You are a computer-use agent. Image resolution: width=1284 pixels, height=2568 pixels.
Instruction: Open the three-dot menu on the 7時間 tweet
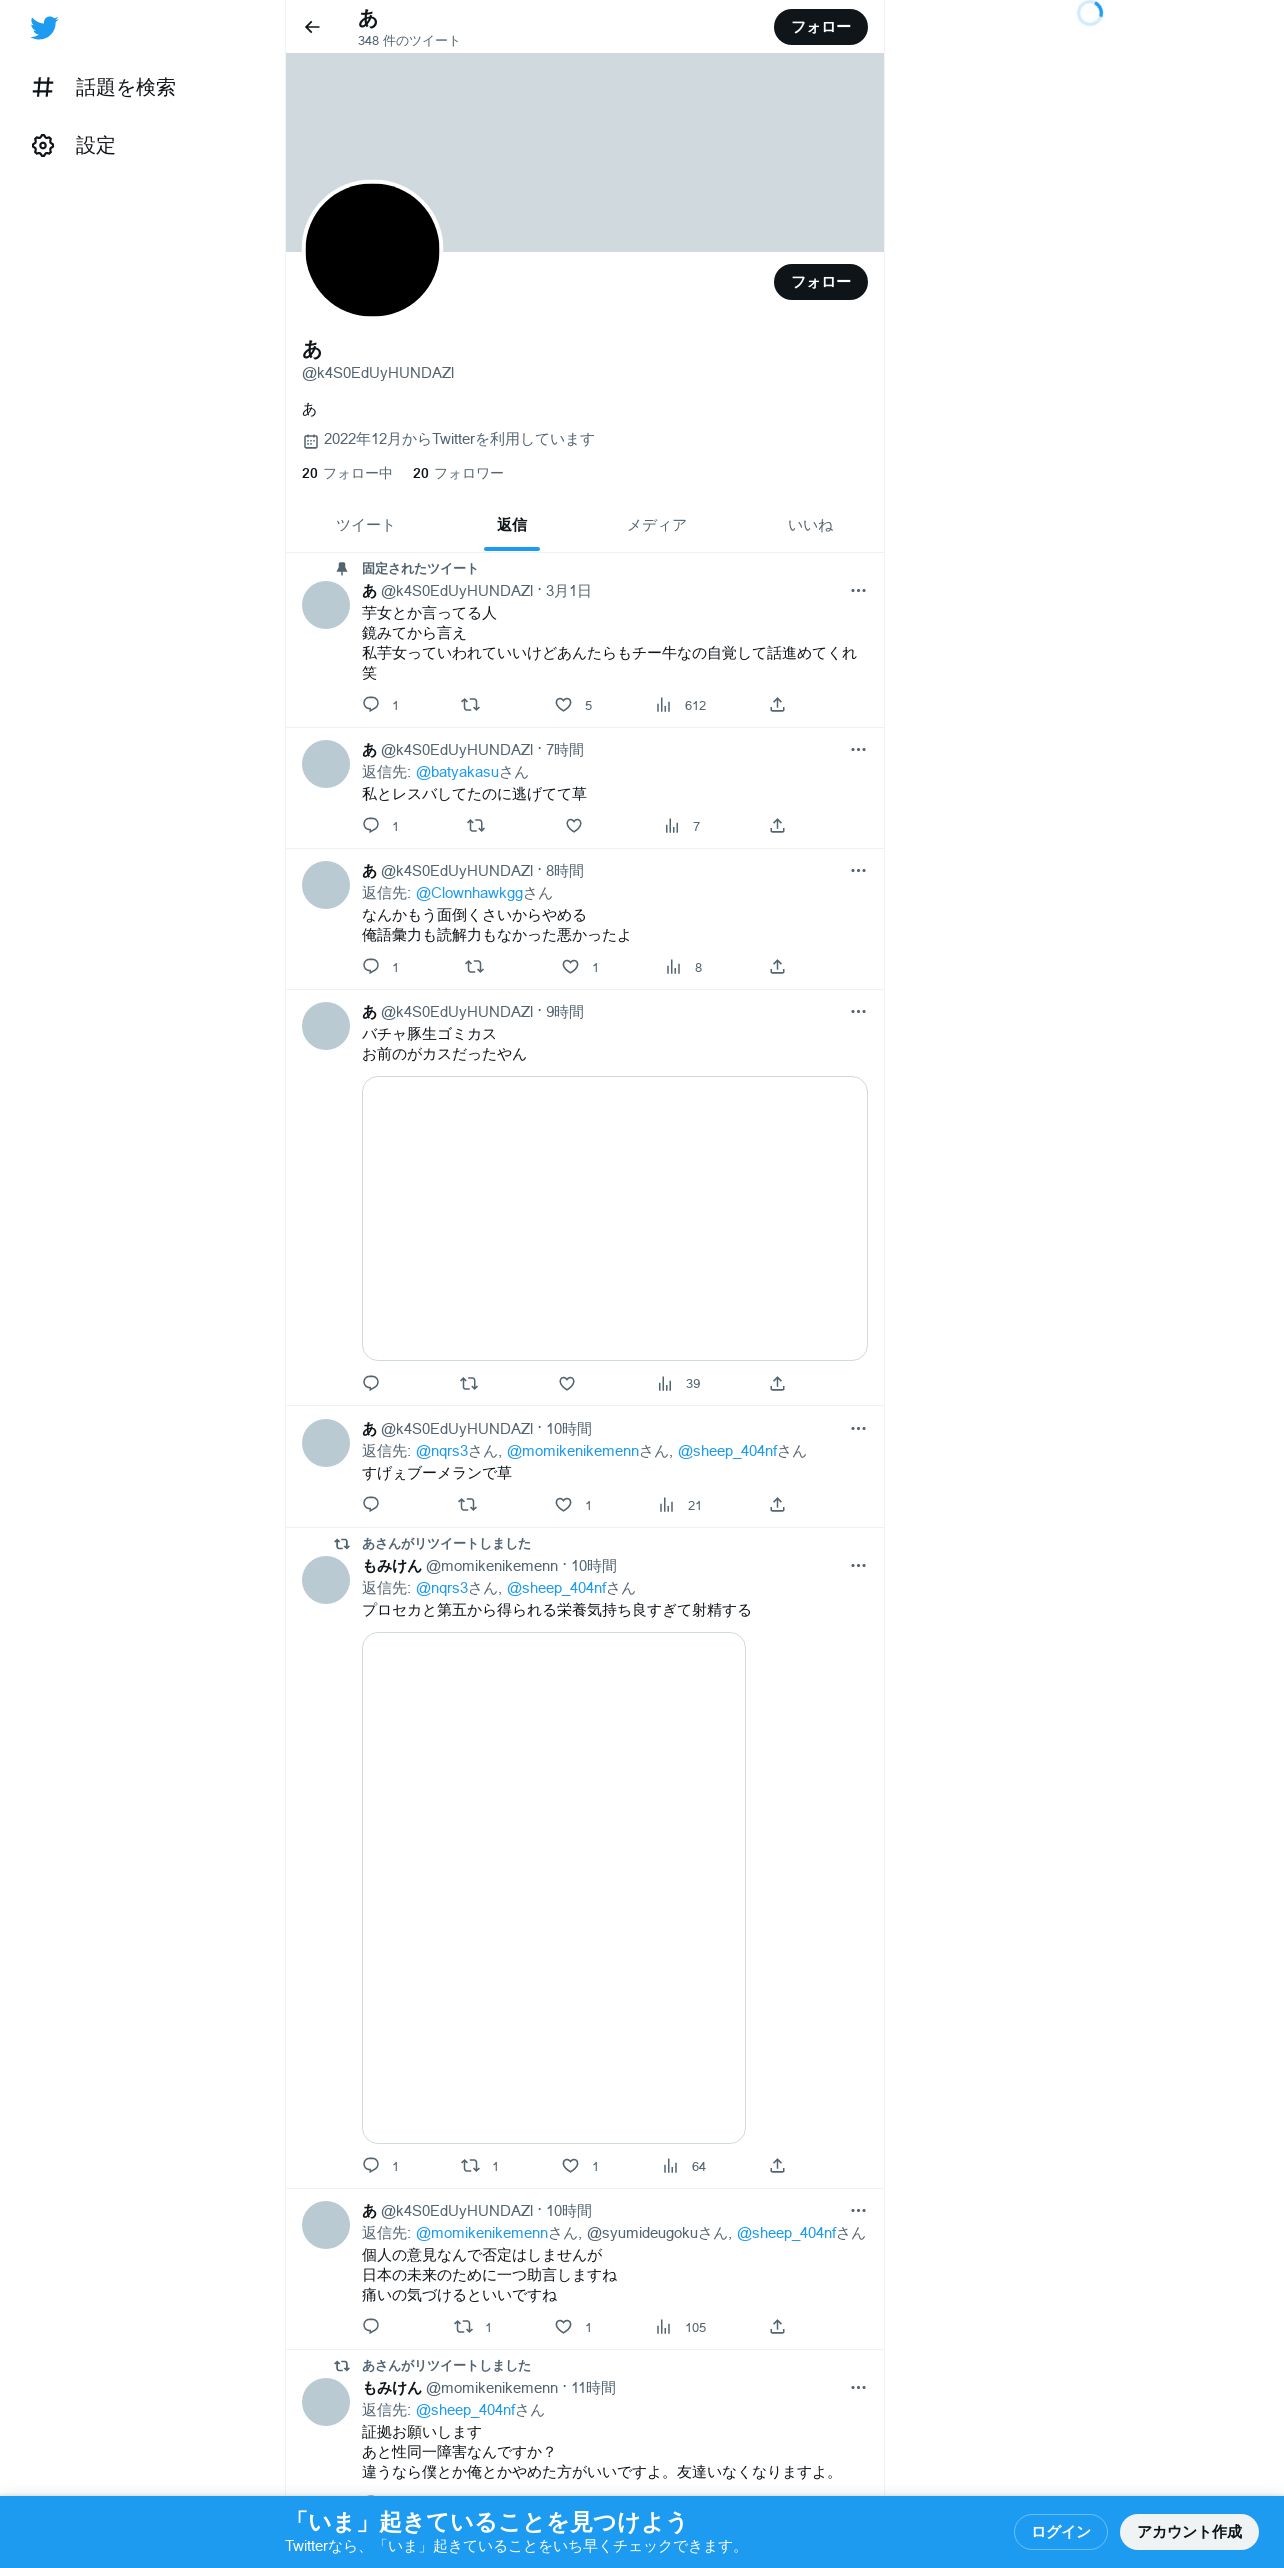(858, 750)
